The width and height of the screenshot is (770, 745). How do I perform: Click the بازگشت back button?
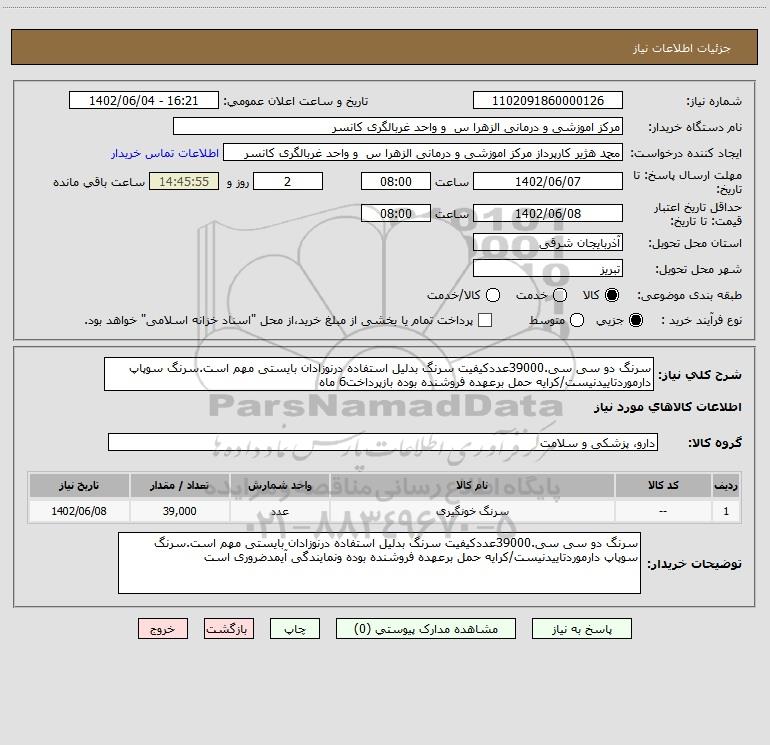229,629
